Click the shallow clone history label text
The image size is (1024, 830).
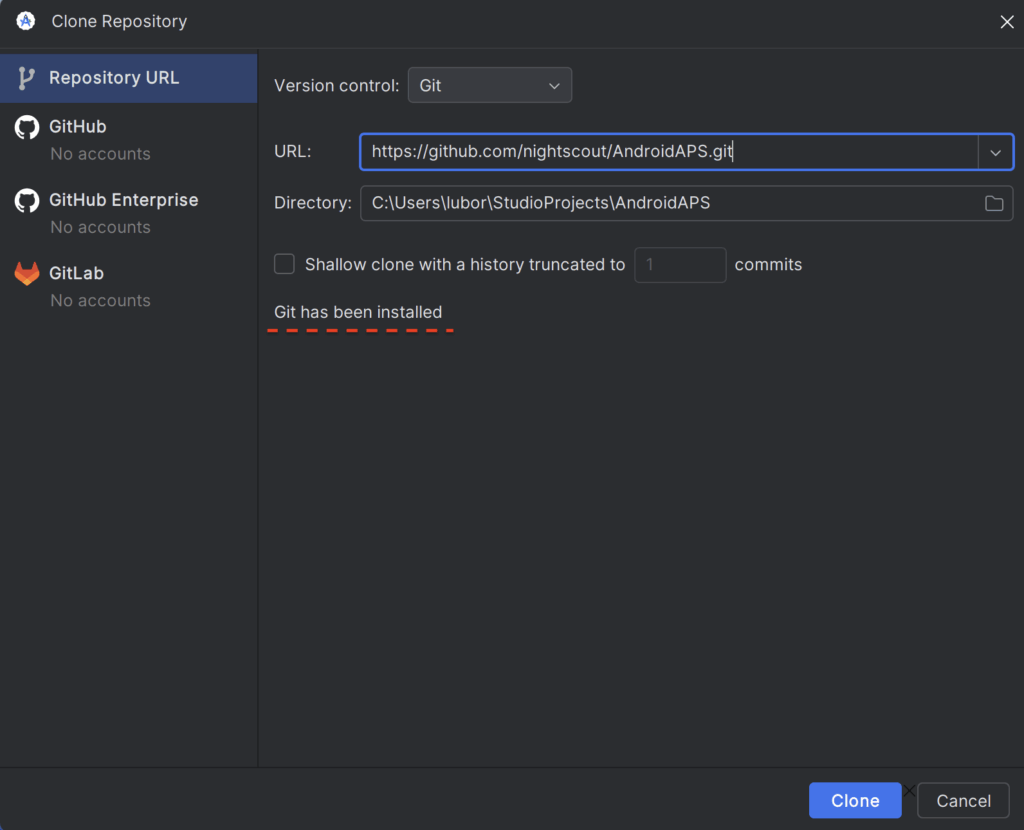point(464,265)
